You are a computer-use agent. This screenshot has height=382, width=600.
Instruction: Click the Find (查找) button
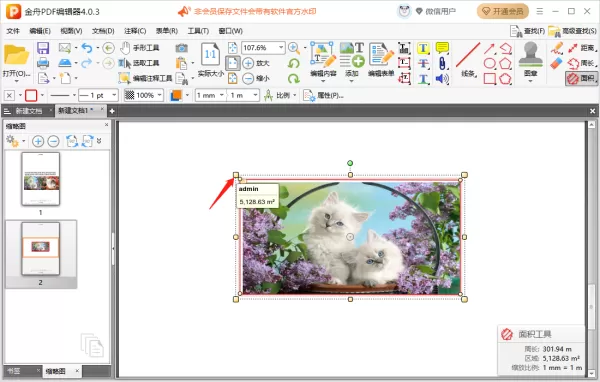click(x=527, y=31)
